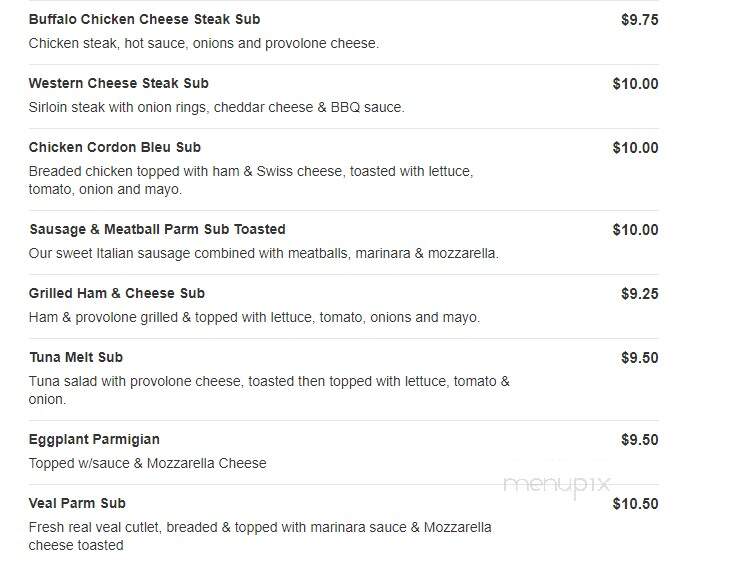Click the menupix watermark logo
The width and height of the screenshot is (736, 567).
[556, 485]
